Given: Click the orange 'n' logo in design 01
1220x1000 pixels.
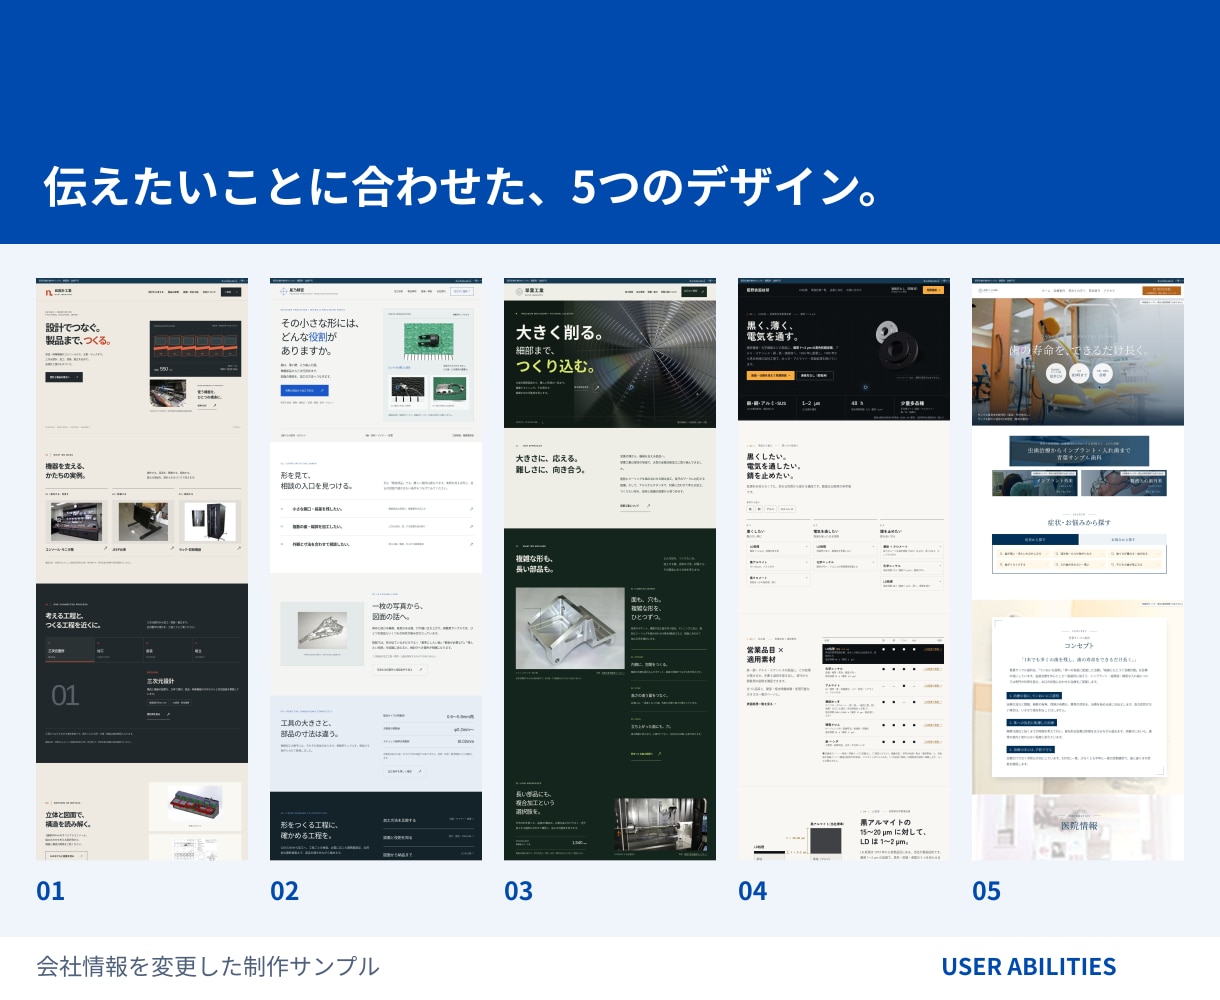Looking at the screenshot, I should click(48, 293).
